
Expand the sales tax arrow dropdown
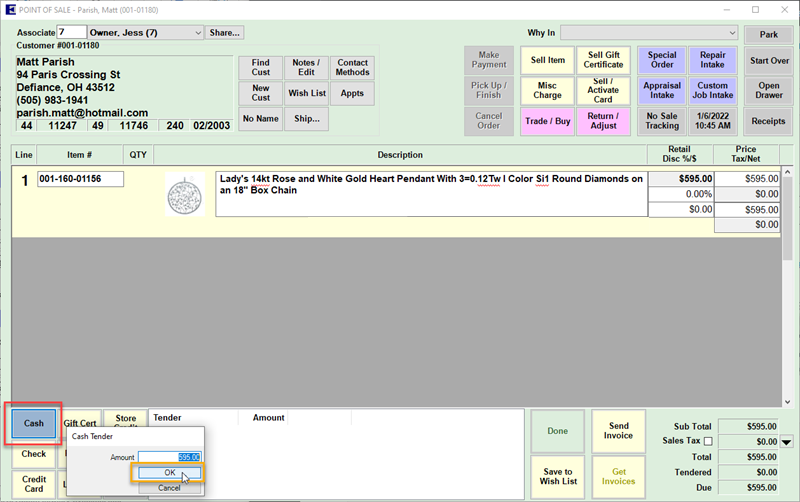(x=786, y=442)
